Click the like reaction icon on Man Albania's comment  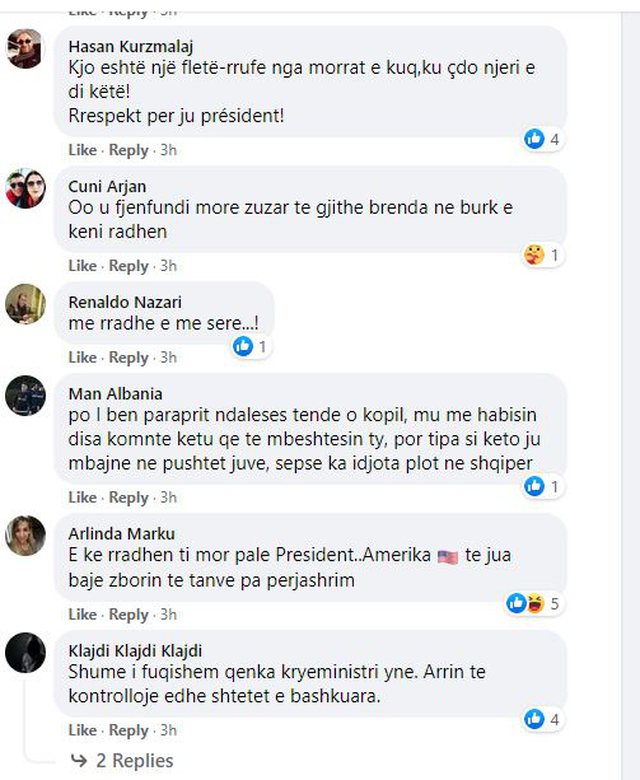pos(535,487)
